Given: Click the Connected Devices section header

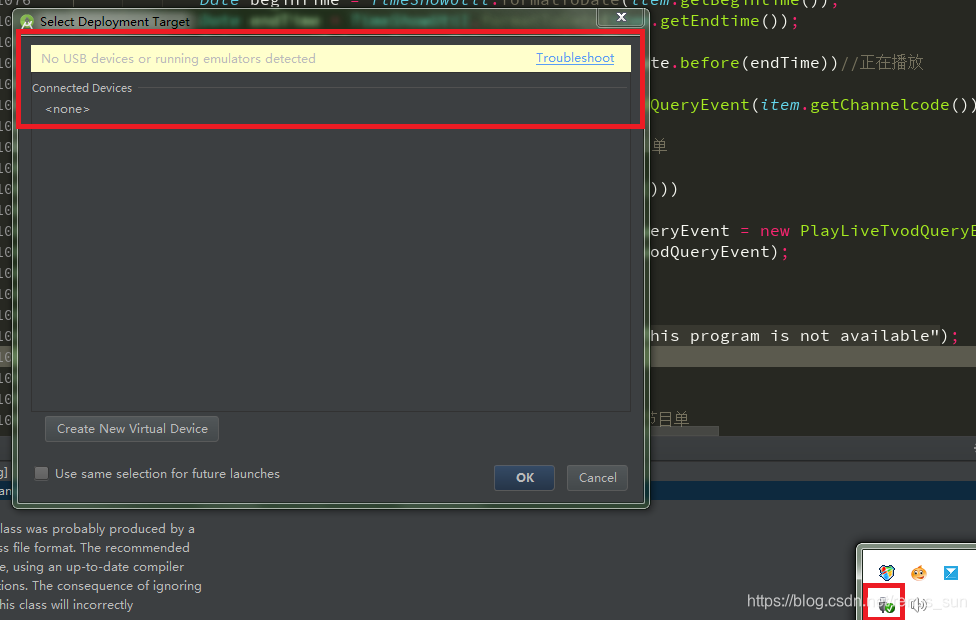Looking at the screenshot, I should click(x=82, y=88).
